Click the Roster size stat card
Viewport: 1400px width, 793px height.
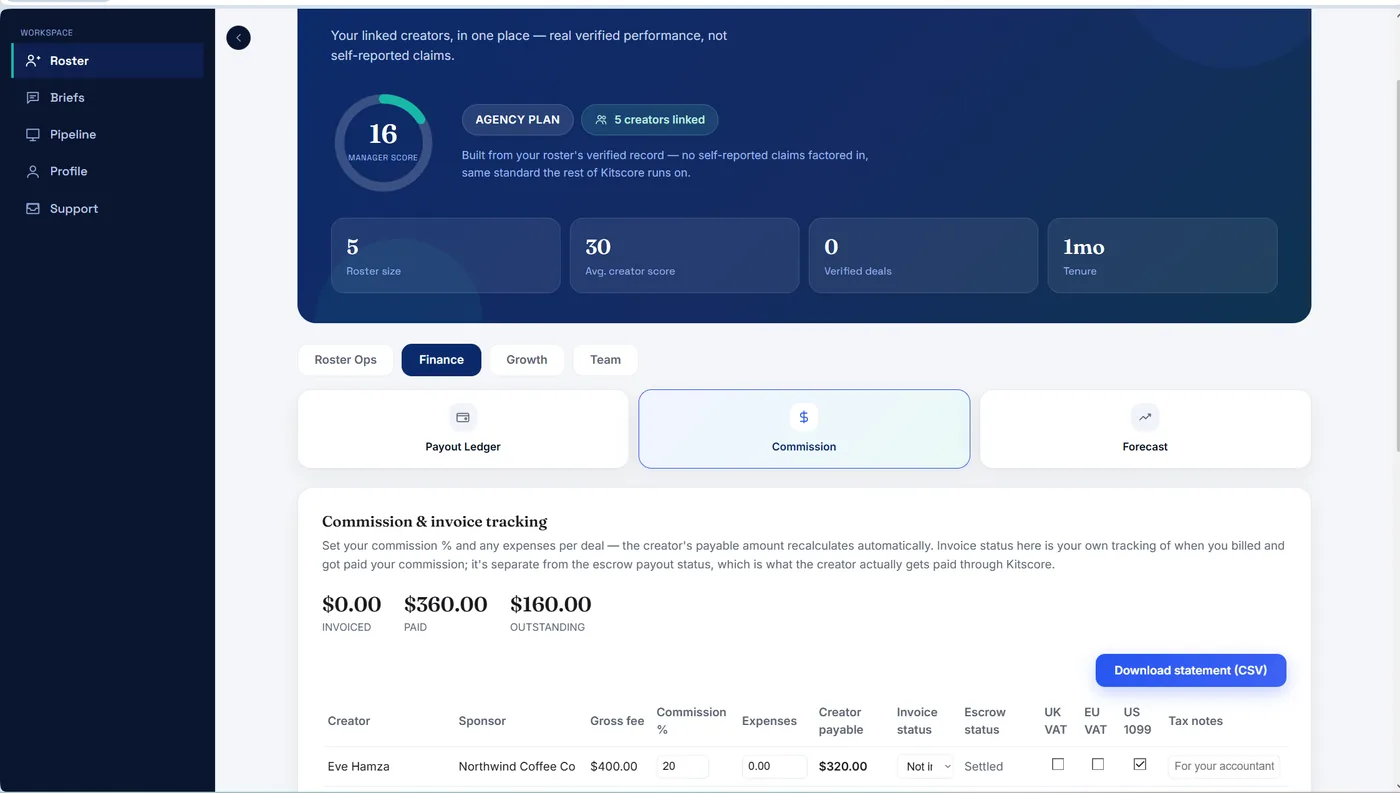[x=445, y=256]
